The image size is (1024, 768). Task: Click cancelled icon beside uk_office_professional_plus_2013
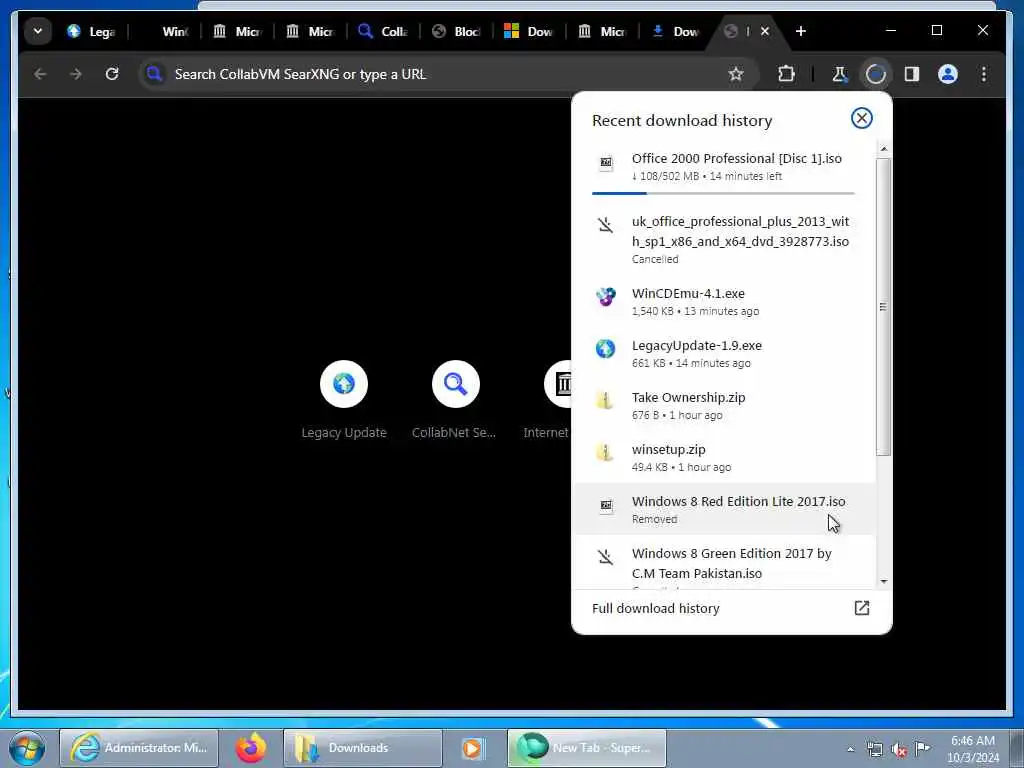(x=605, y=225)
